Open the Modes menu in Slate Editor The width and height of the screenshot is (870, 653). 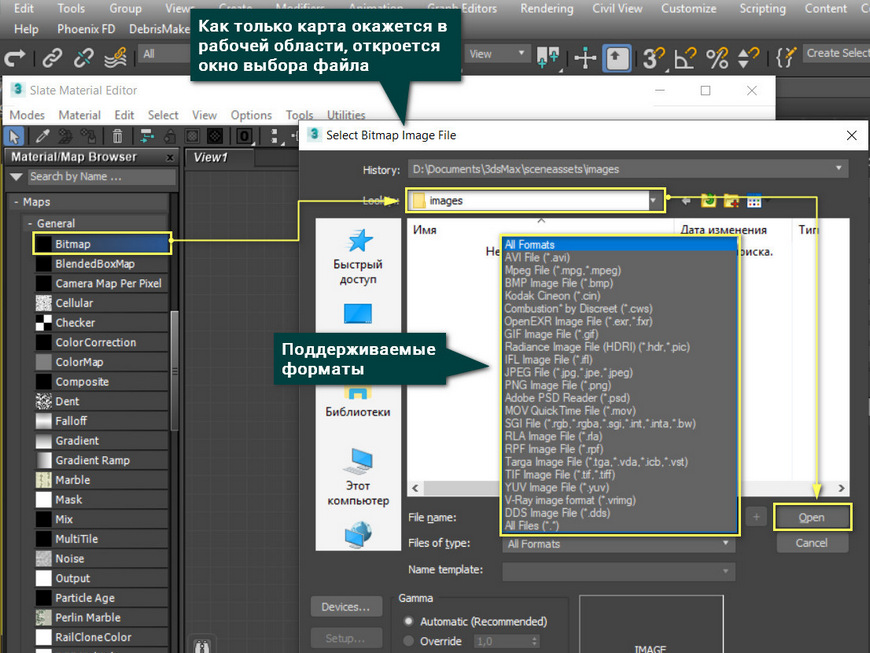coord(27,115)
